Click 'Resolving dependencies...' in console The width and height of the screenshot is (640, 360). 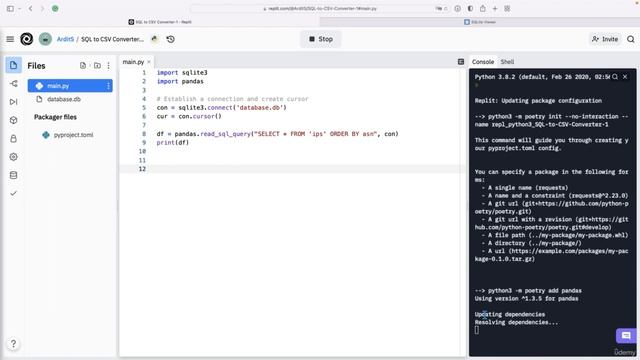click(516, 322)
